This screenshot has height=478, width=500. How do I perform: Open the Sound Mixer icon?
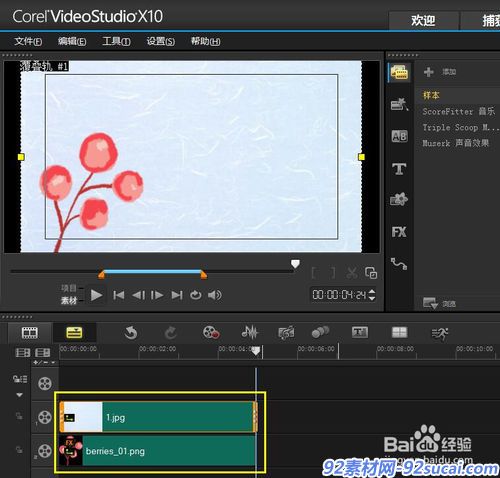click(250, 332)
